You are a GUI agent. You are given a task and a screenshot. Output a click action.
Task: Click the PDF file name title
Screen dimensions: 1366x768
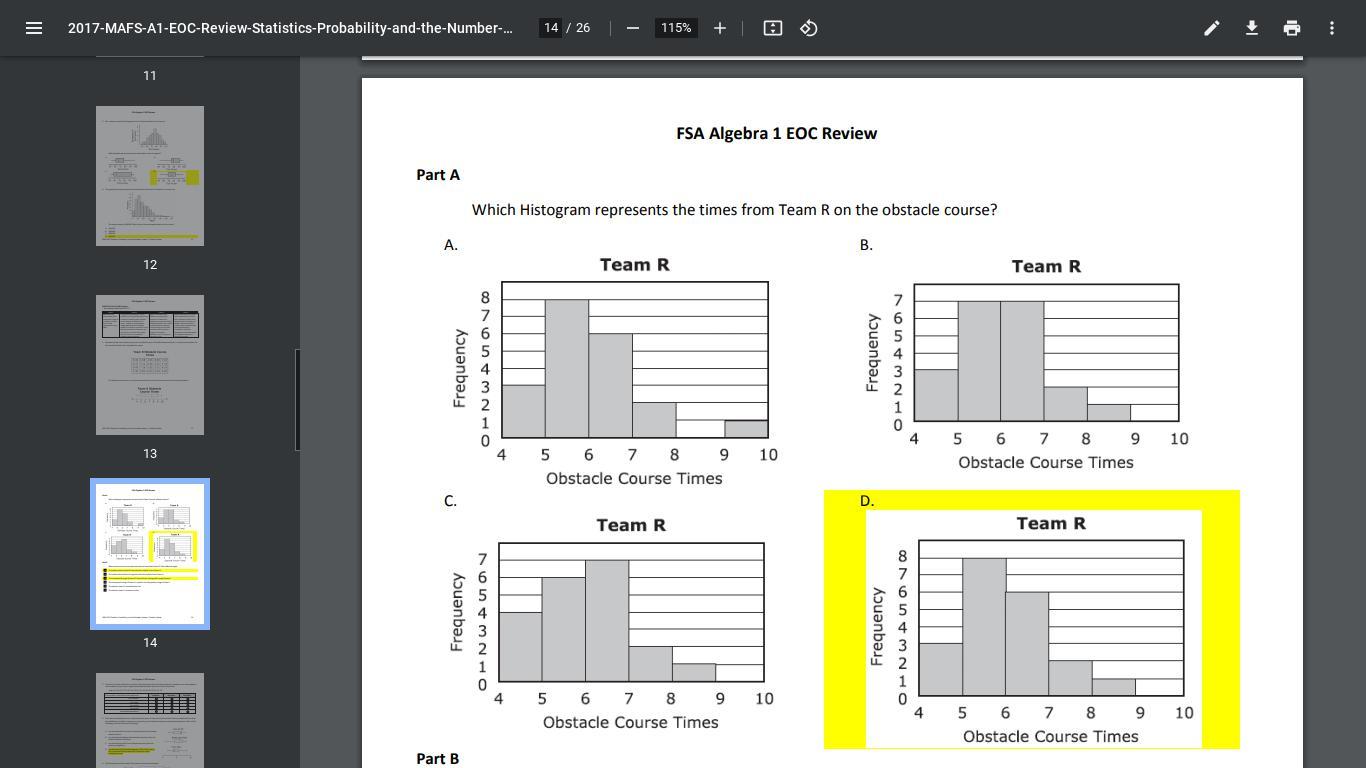coord(290,28)
